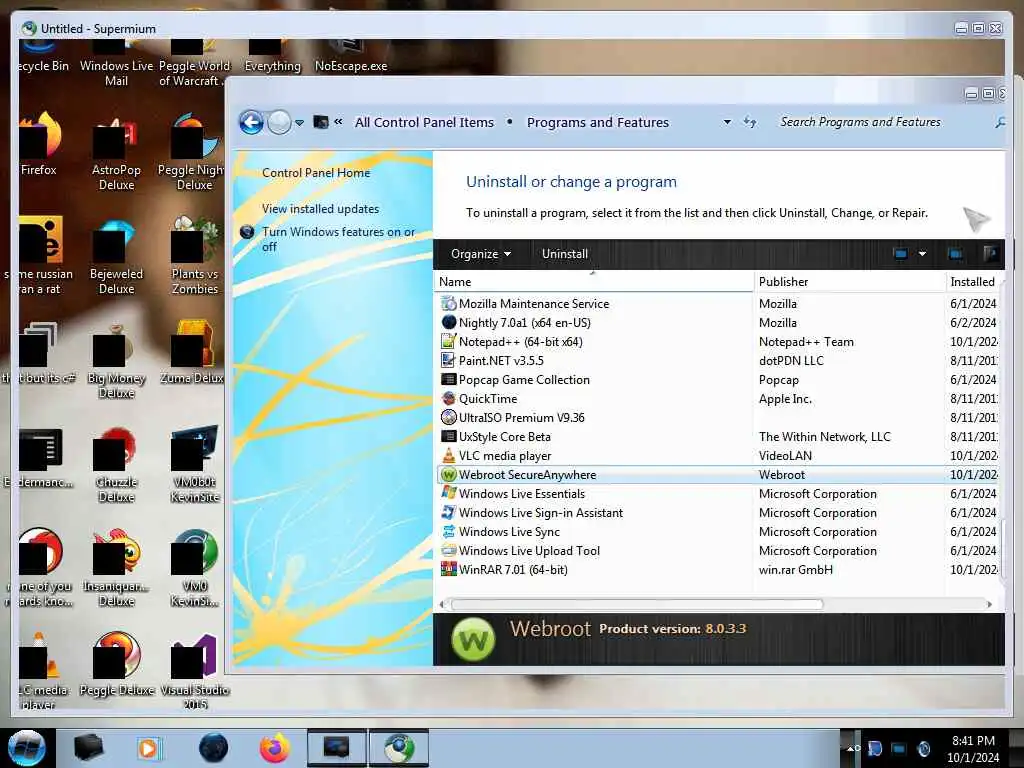Select the Windows Live Sign-in Assistant icon
This screenshot has height=768, width=1024.
tap(449, 512)
